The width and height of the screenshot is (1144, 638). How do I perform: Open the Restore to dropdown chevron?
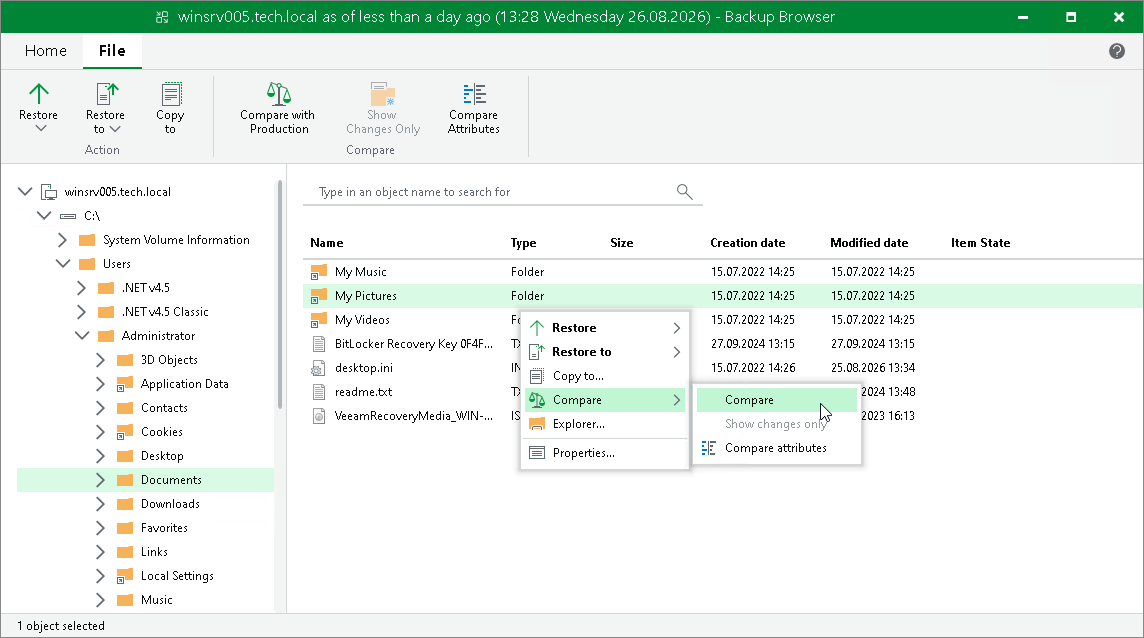(115, 129)
